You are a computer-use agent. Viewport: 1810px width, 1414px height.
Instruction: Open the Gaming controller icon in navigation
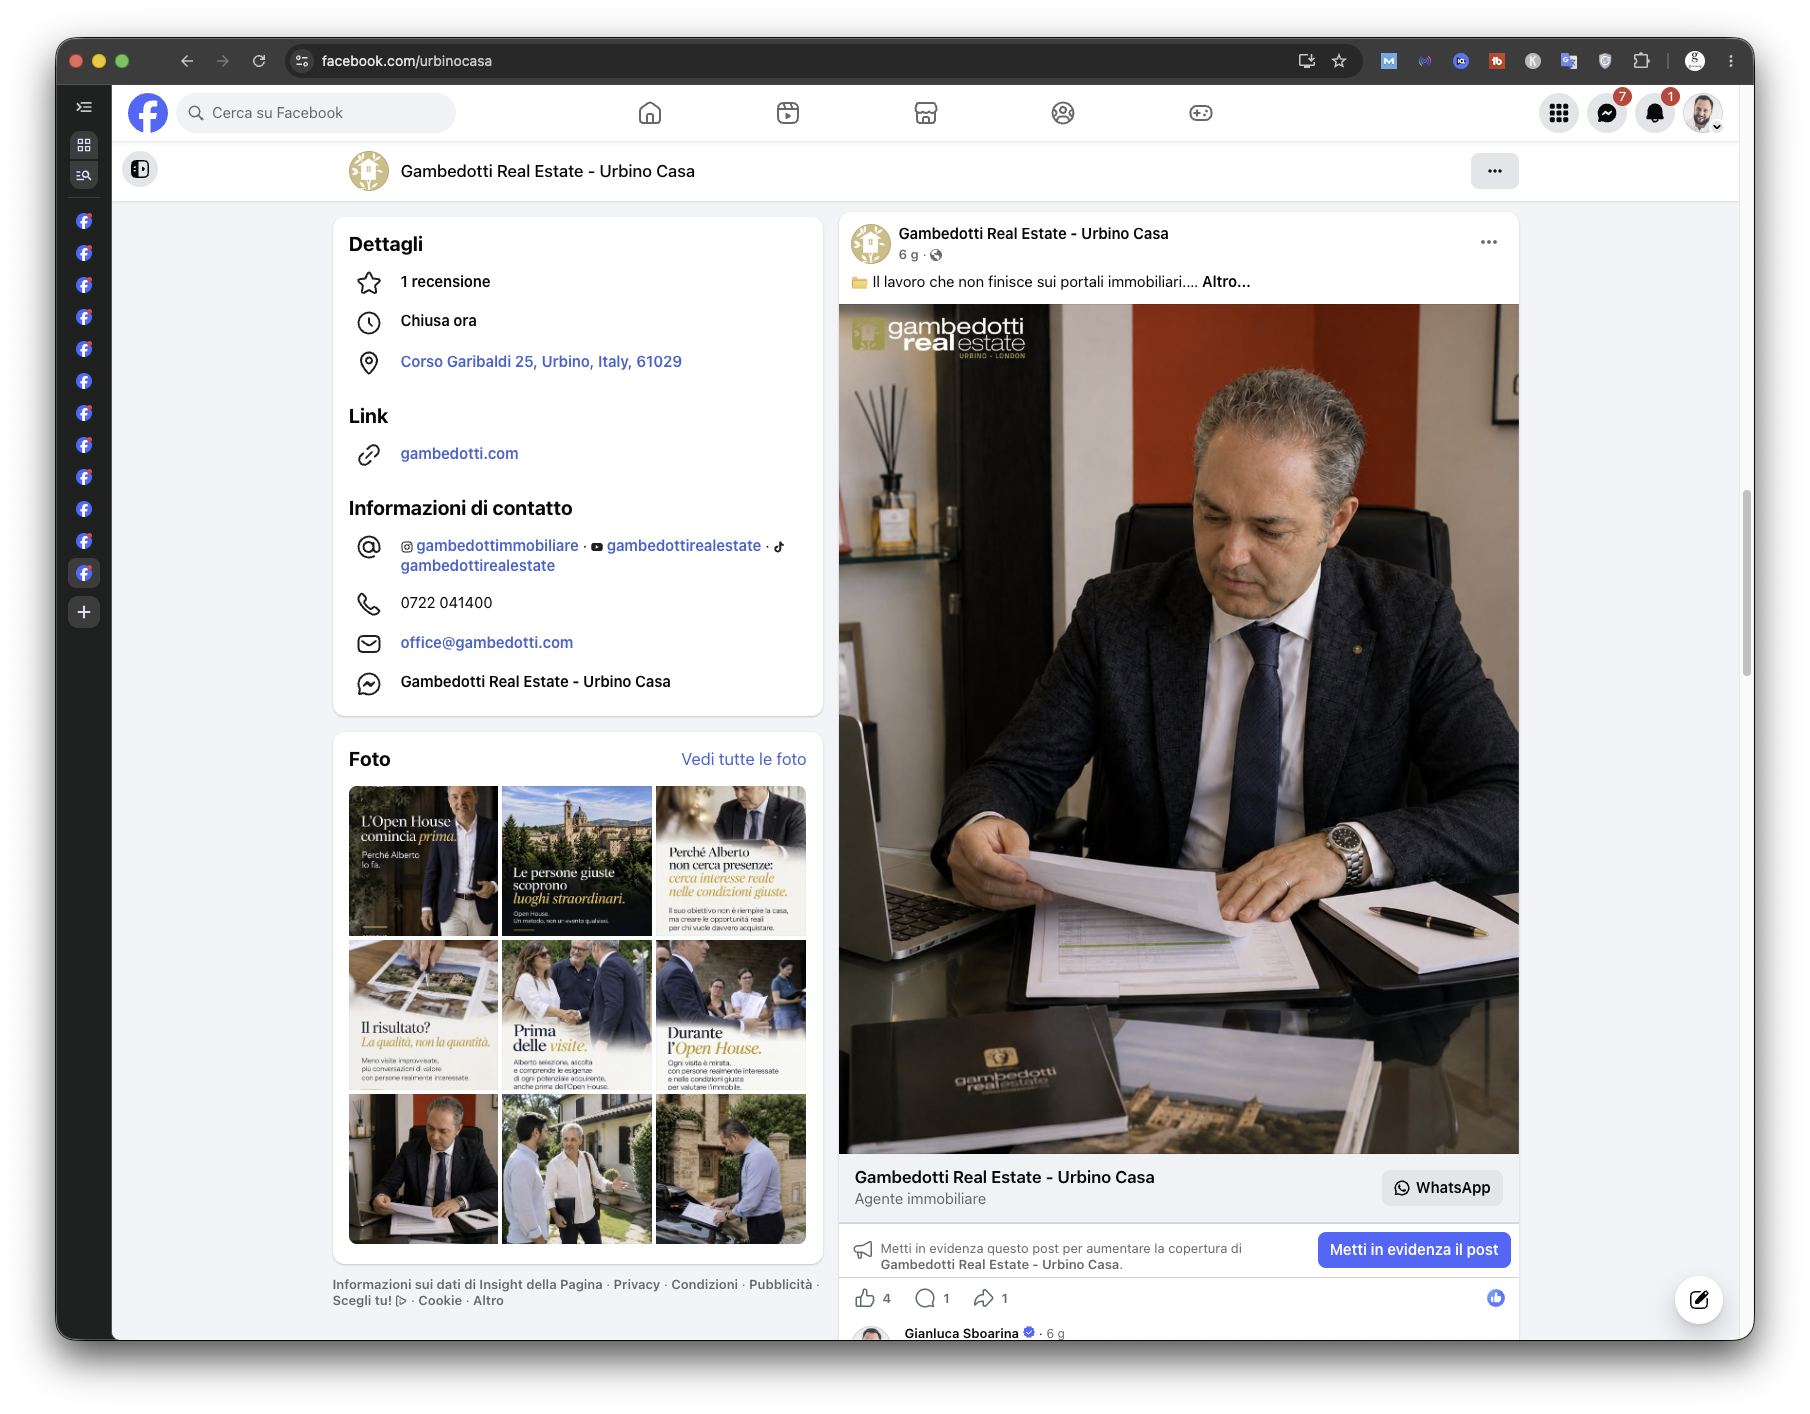click(1201, 113)
